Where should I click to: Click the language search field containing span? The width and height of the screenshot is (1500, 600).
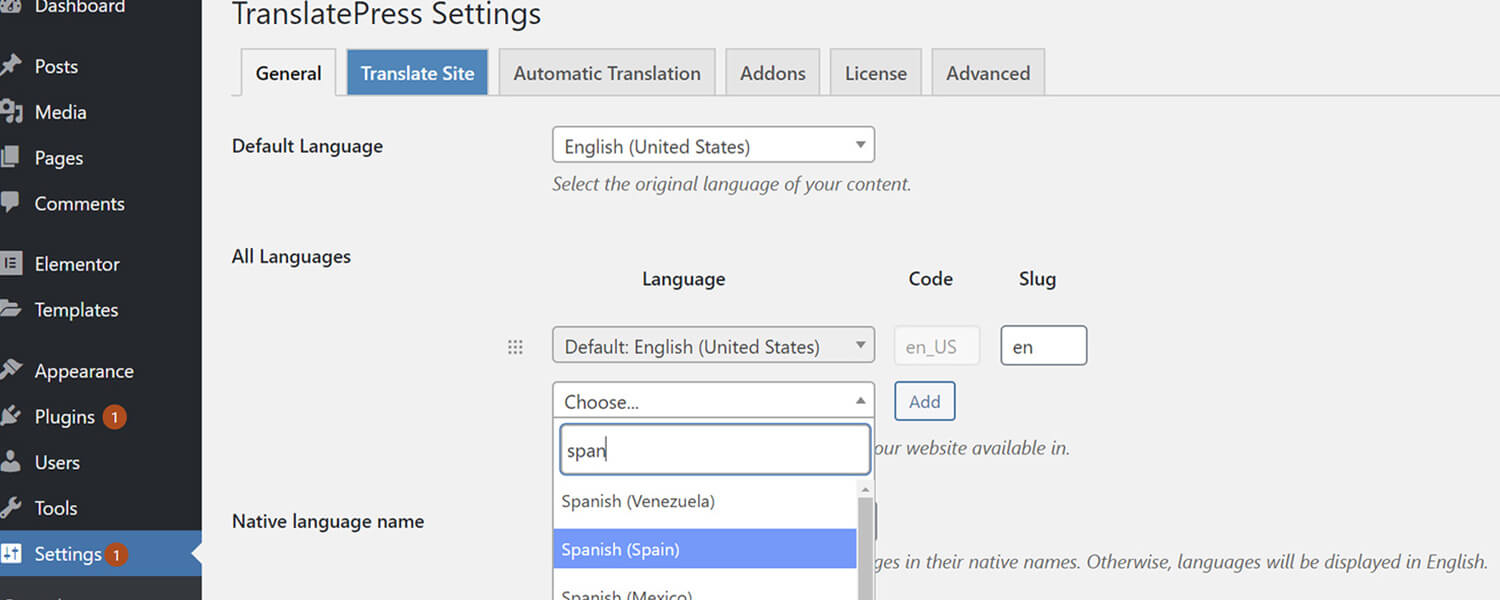(714, 450)
